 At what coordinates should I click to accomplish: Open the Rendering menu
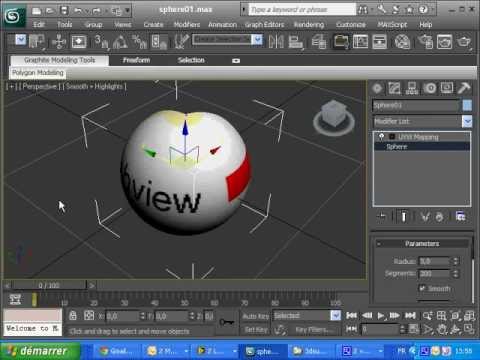click(309, 25)
